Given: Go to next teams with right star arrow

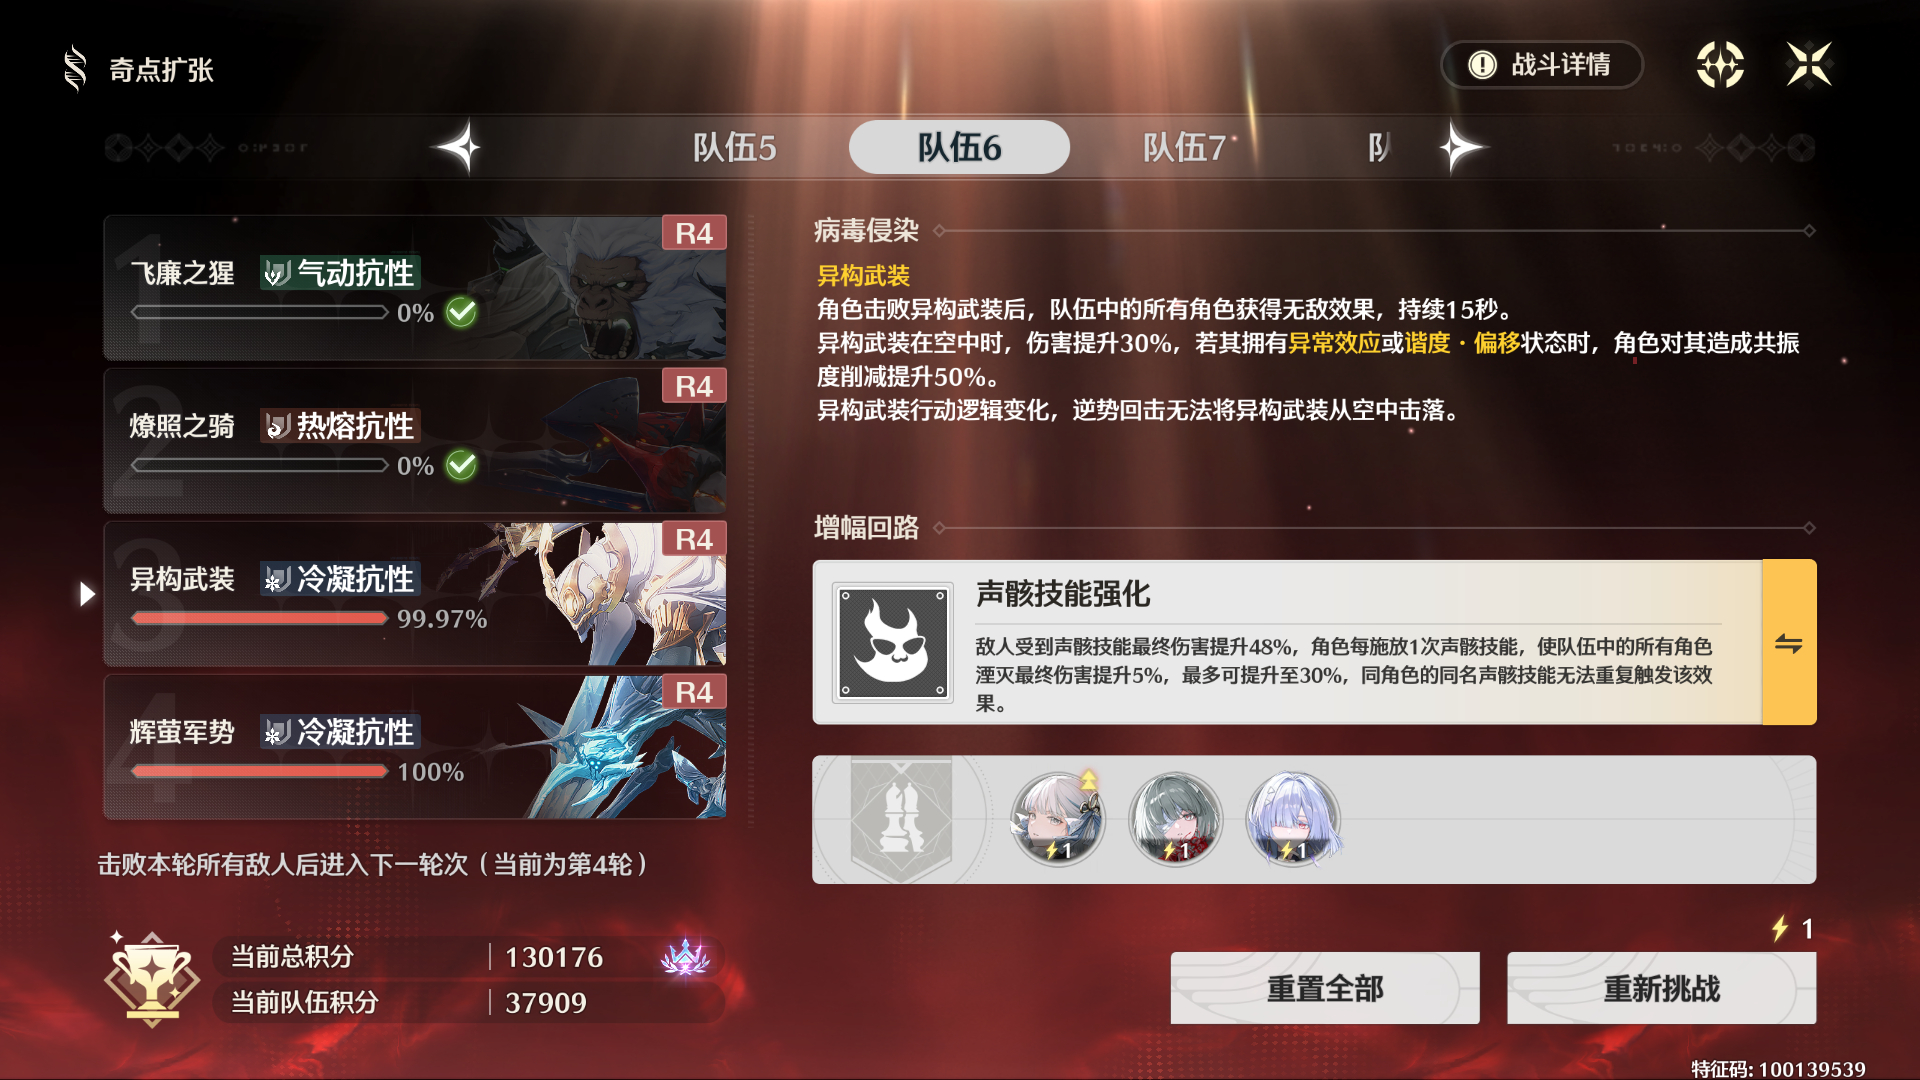Looking at the screenshot, I should (1463, 148).
